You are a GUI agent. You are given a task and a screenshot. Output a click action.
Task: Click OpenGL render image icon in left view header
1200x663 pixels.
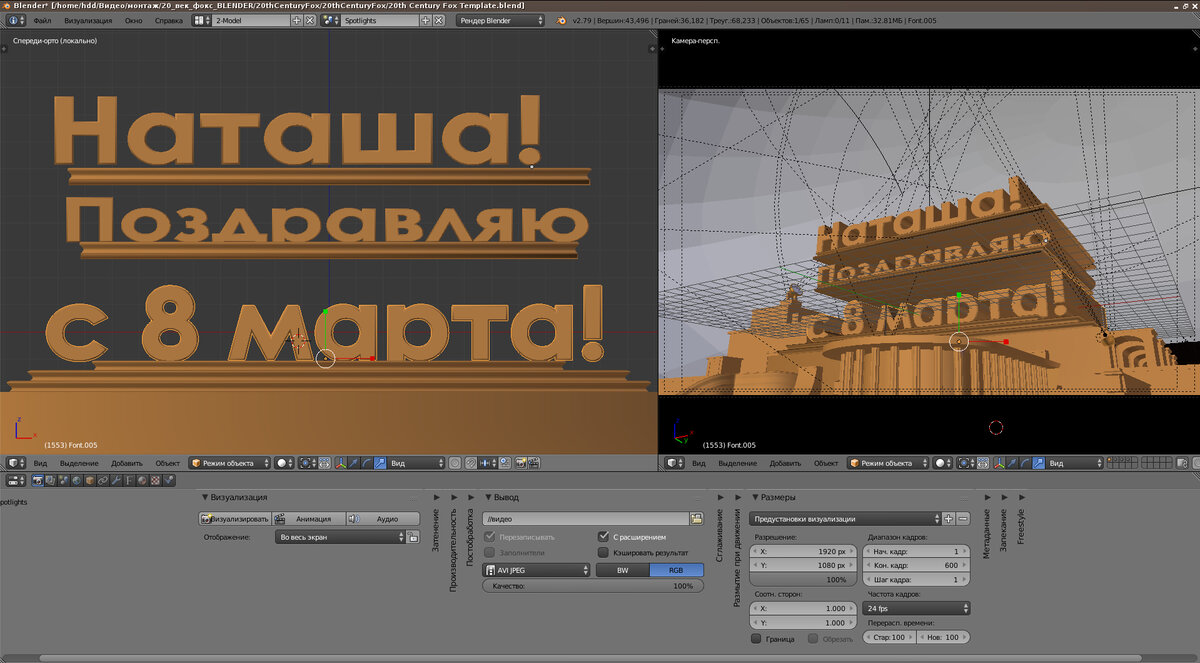point(520,463)
